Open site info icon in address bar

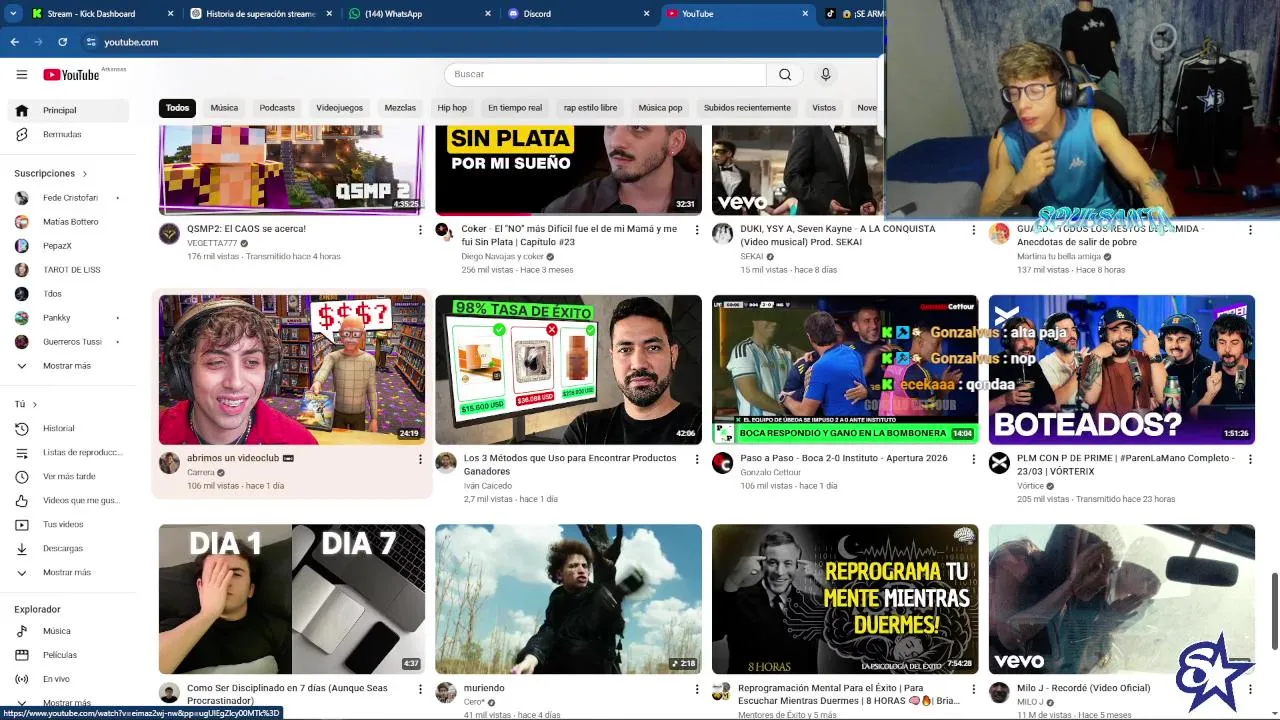pyautogui.click(x=91, y=42)
